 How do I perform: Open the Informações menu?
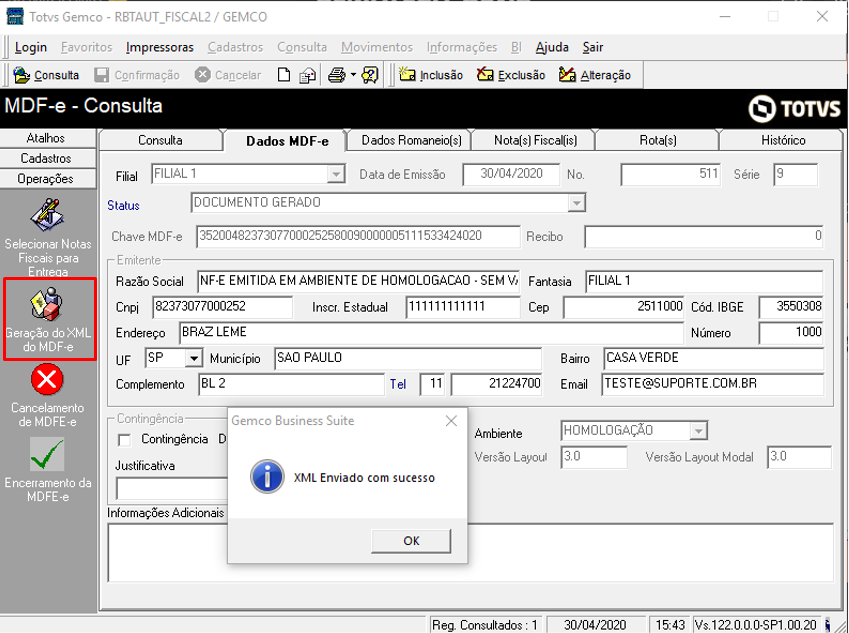click(x=462, y=48)
